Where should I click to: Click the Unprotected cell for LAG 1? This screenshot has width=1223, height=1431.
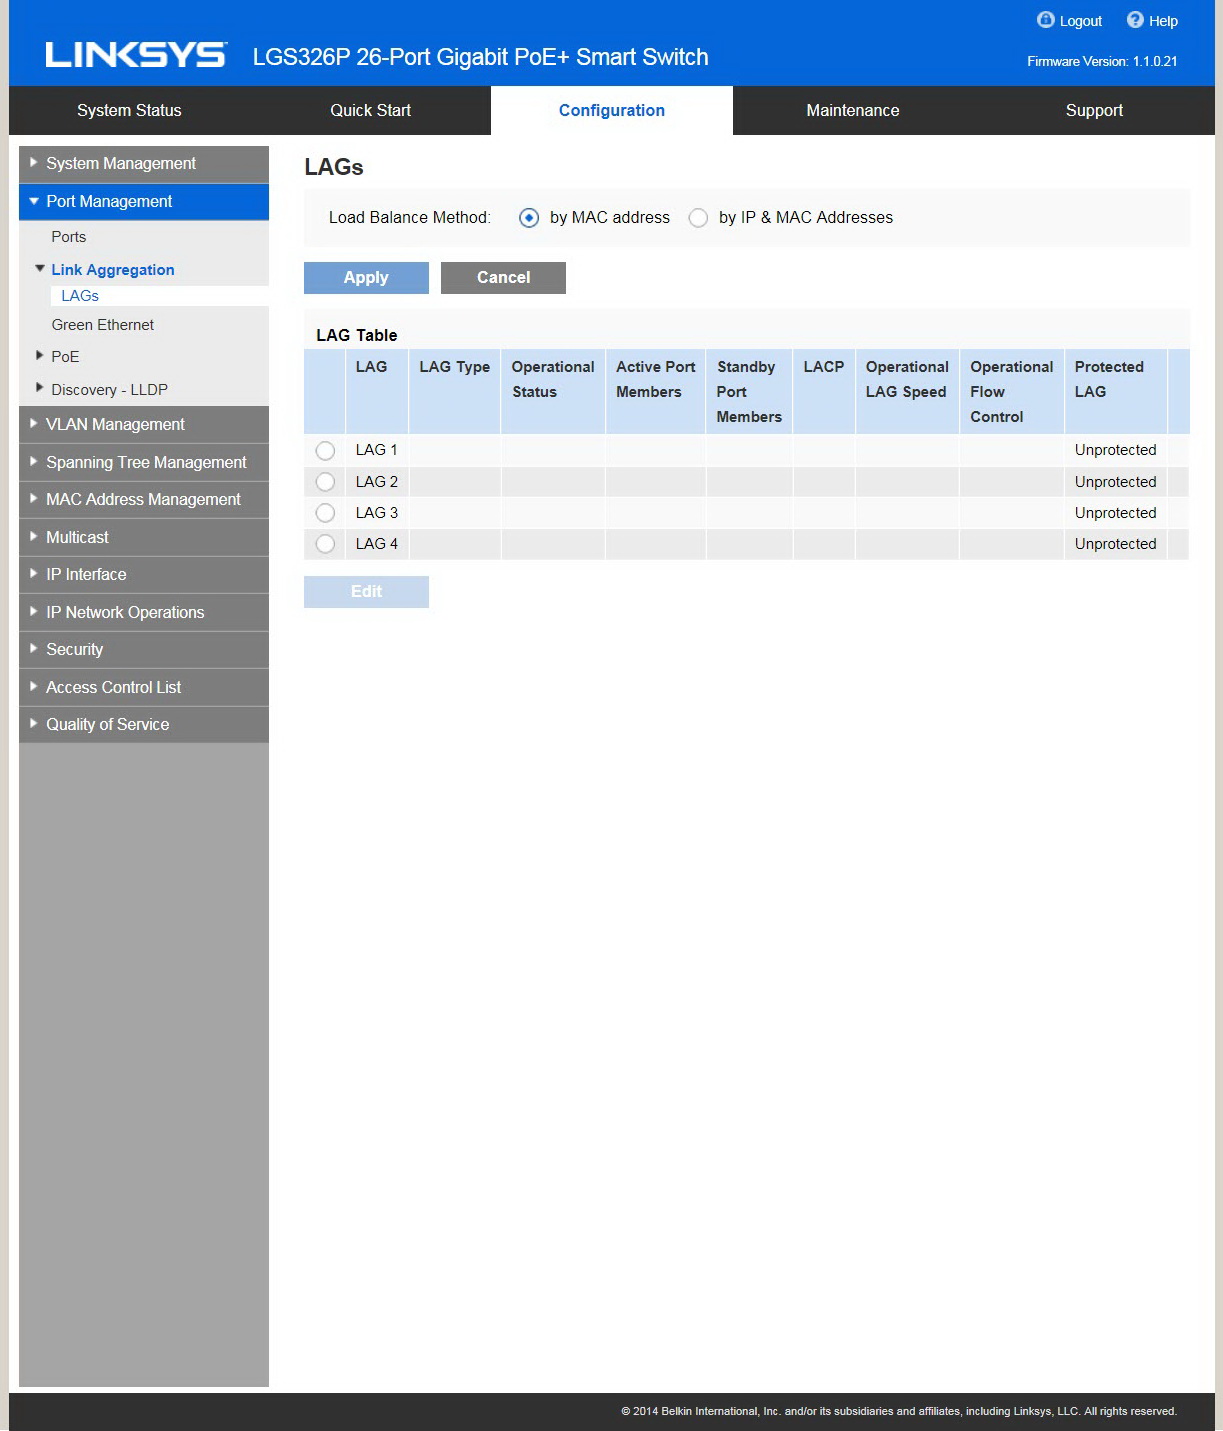click(x=1115, y=451)
